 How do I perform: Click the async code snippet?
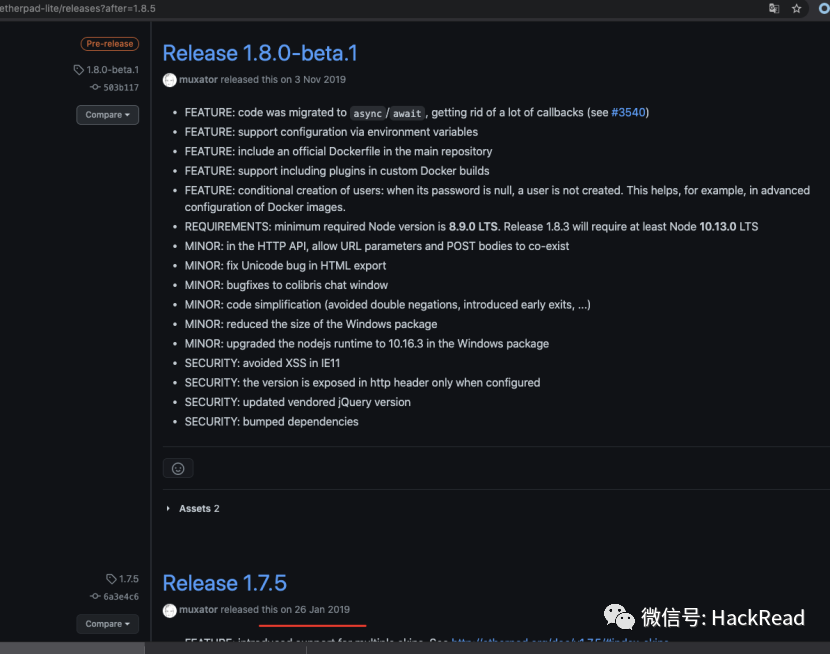click(367, 113)
